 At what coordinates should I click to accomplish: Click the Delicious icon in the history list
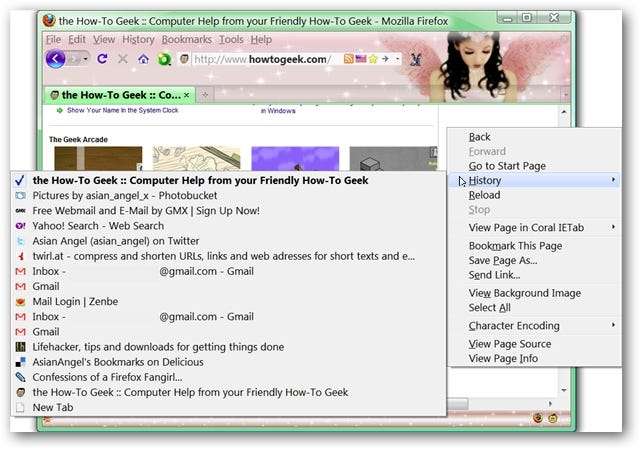point(20,362)
